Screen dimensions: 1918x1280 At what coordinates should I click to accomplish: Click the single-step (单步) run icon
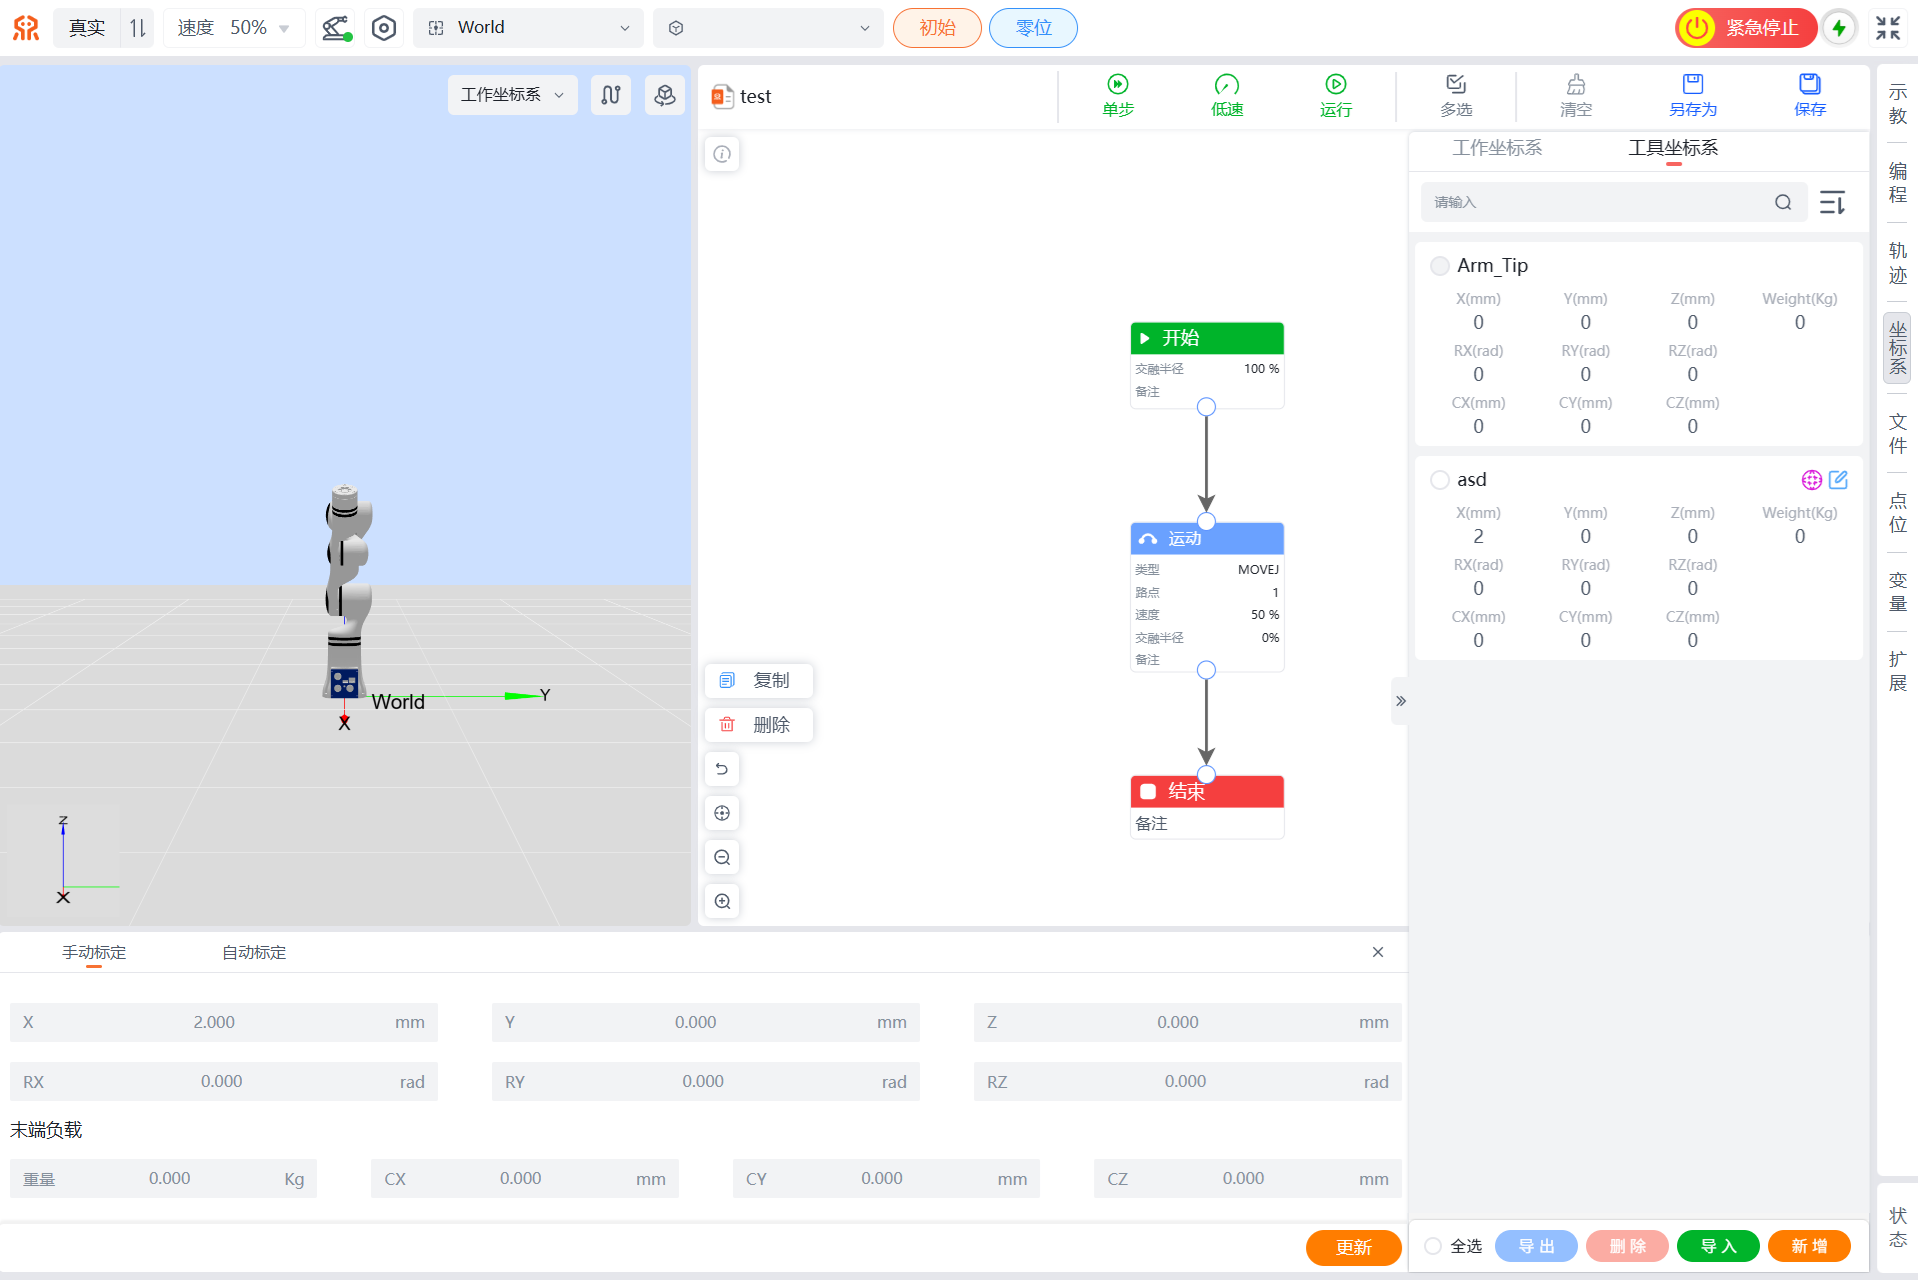(x=1117, y=85)
